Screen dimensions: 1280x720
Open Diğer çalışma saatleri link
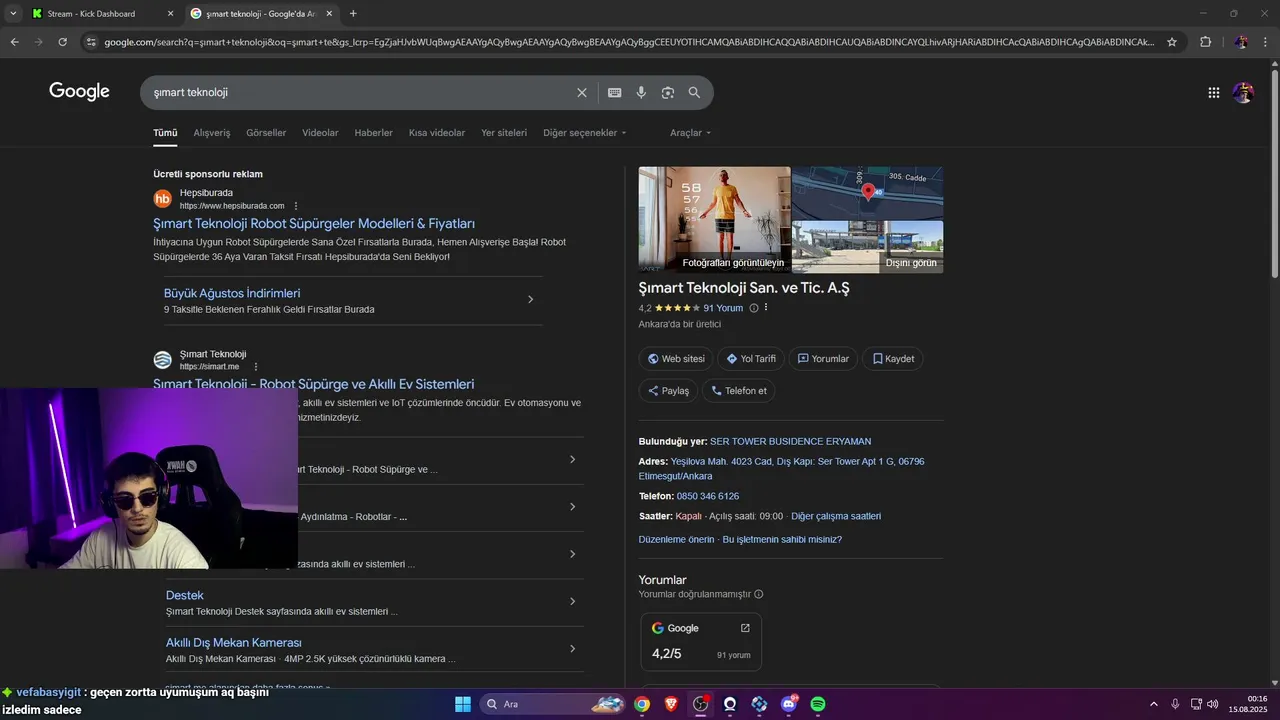(x=836, y=516)
